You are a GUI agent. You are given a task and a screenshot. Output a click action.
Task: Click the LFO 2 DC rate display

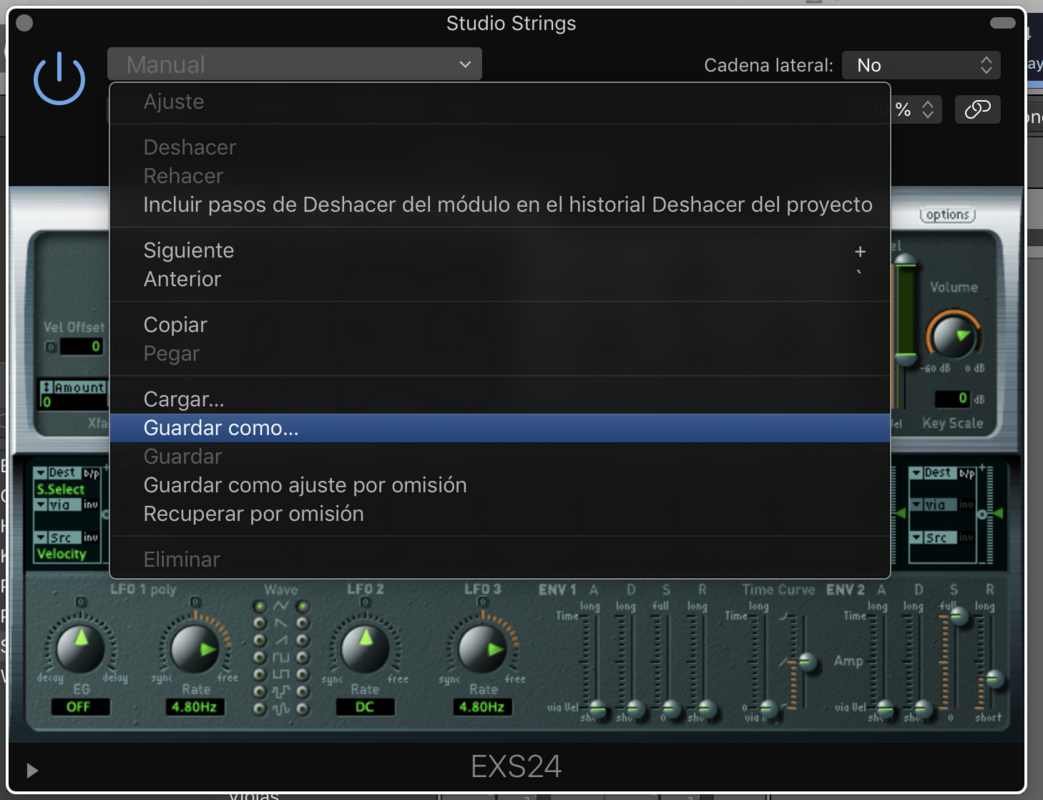(x=365, y=707)
